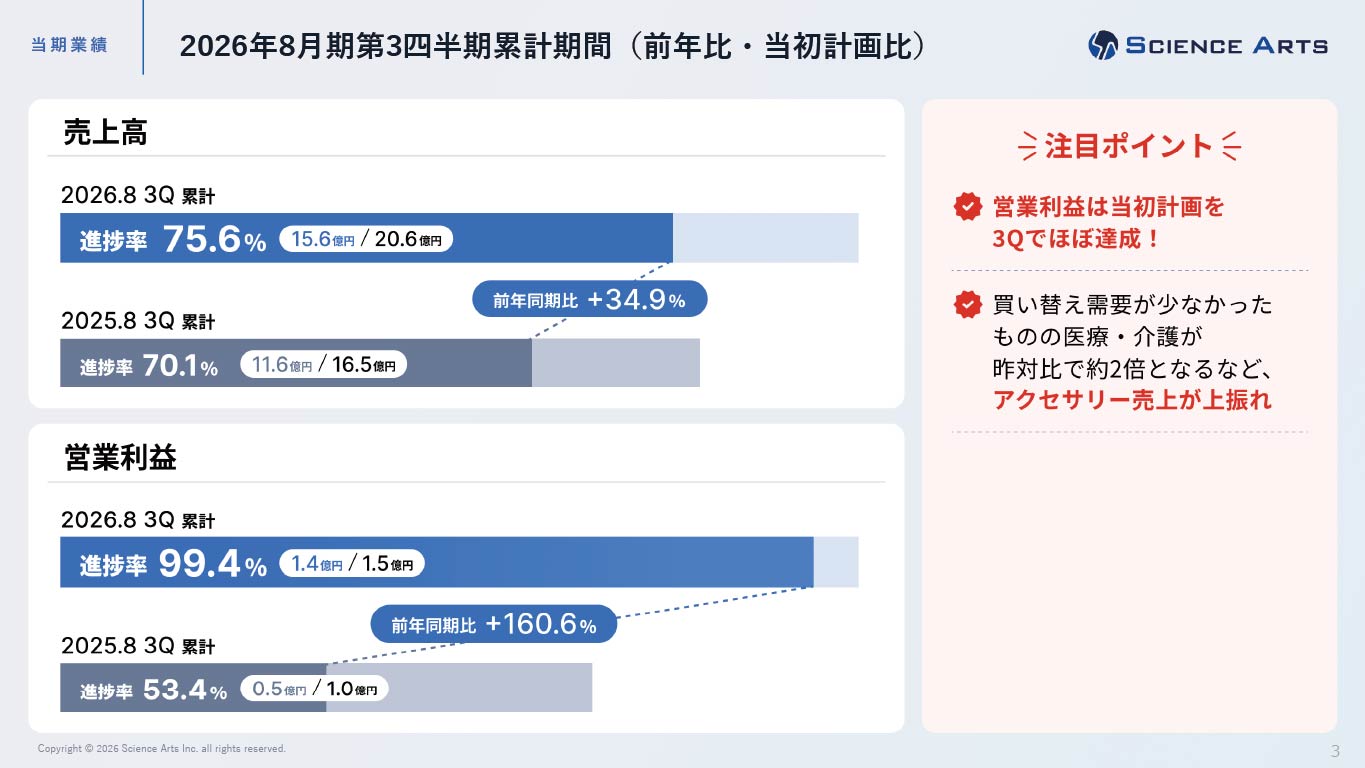
Task: Click the 当期業績 section label
Action: pos(69,46)
